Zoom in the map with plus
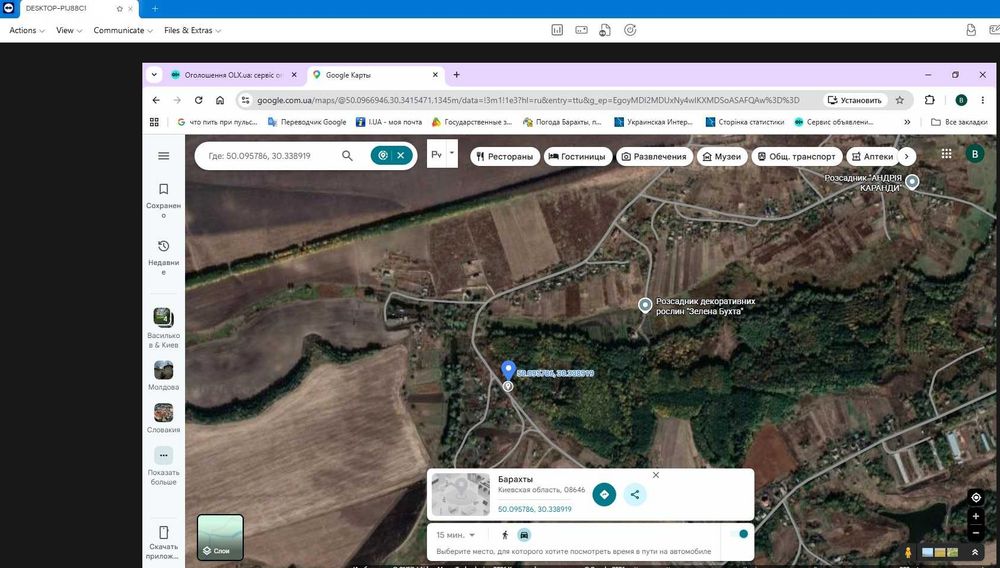This screenshot has height=568, width=1000. pyautogui.click(x=976, y=516)
